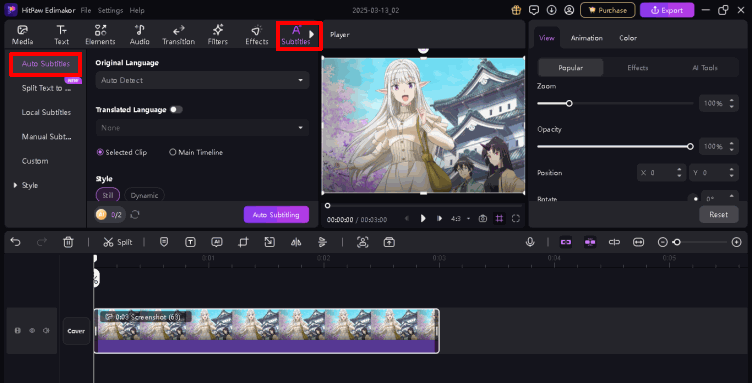Toggle the first purple link snapping icon

(x=566, y=242)
